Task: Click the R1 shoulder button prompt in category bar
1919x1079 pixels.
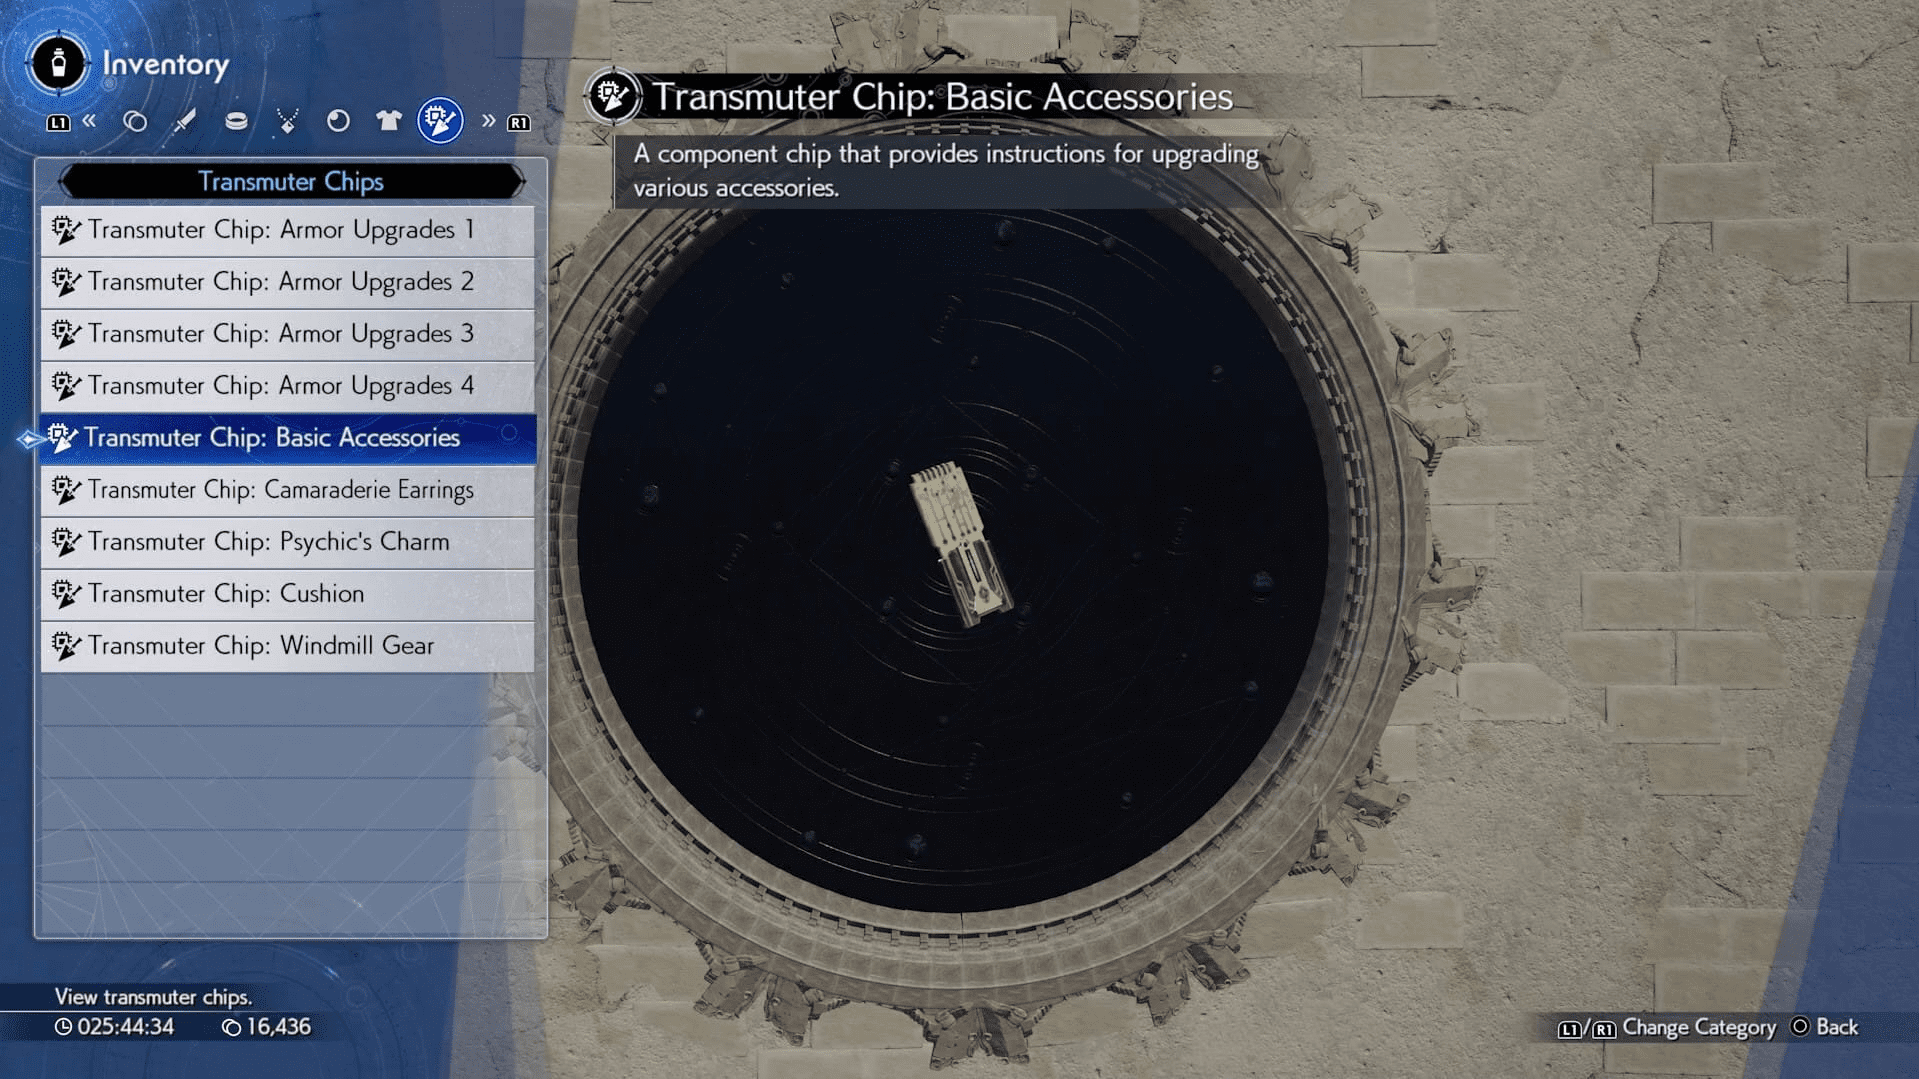Action: pos(518,123)
